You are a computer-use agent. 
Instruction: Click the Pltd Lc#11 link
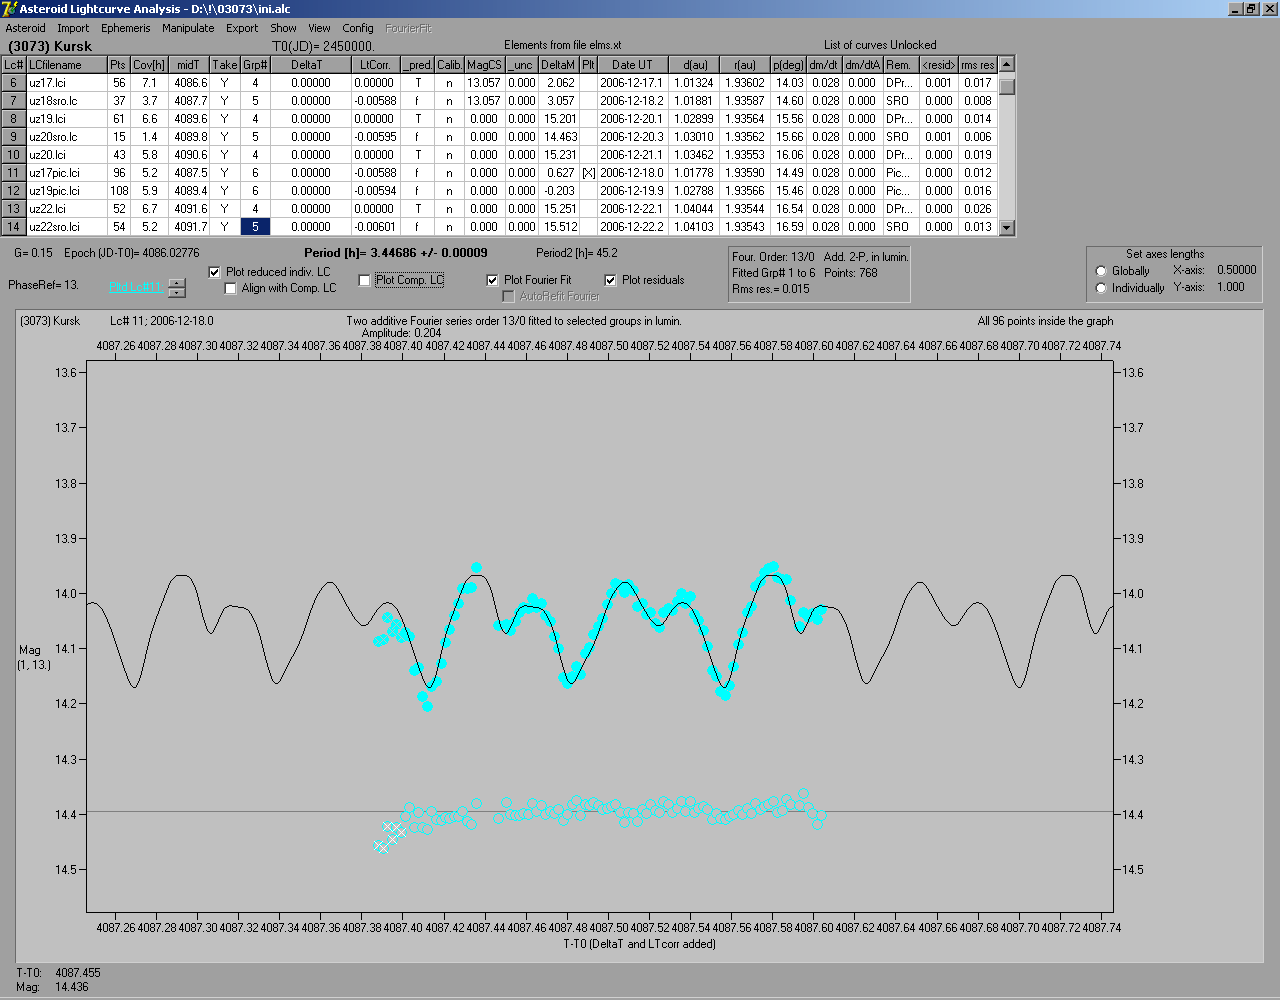pyautogui.click(x=135, y=287)
